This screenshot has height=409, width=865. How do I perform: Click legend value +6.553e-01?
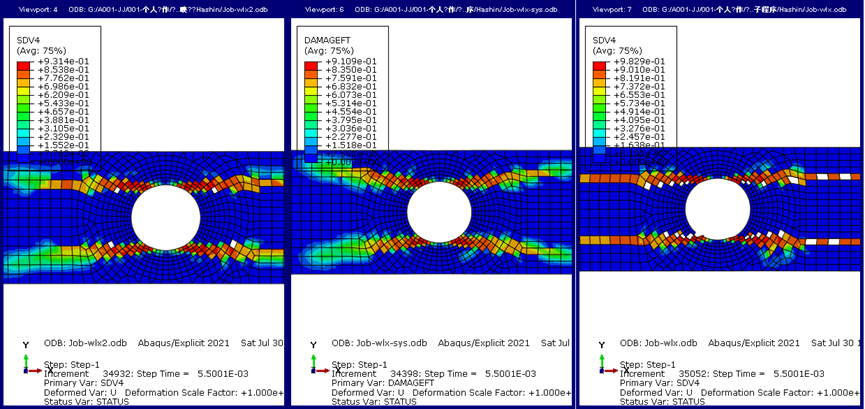639,95
